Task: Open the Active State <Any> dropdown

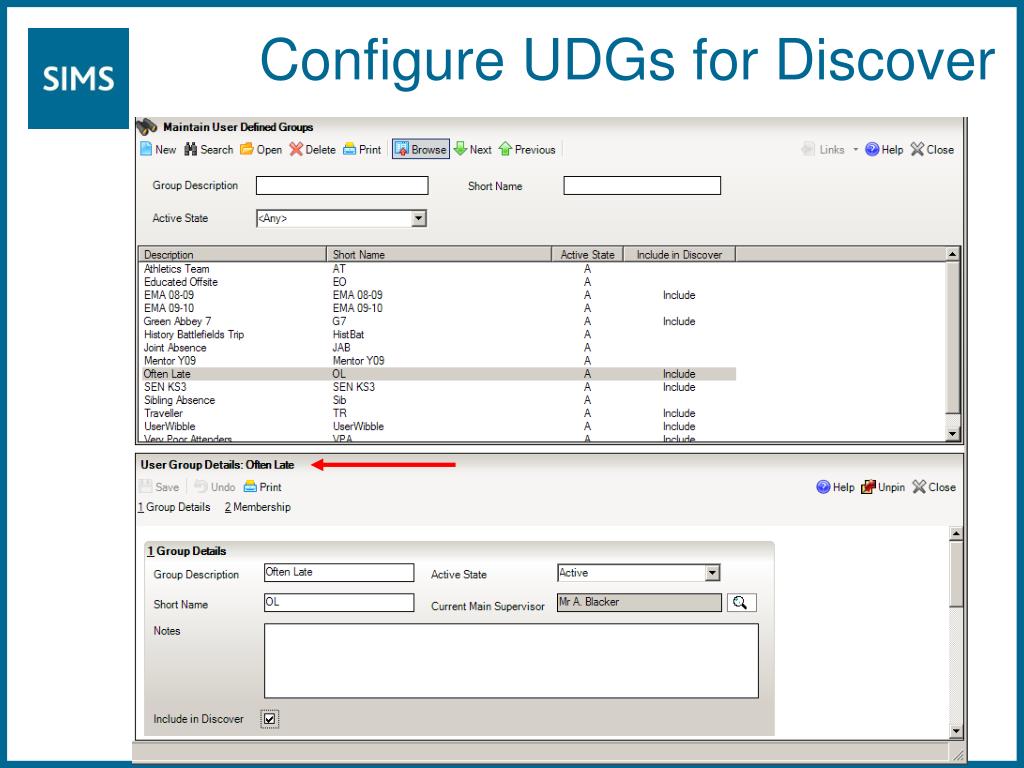Action: (x=419, y=218)
